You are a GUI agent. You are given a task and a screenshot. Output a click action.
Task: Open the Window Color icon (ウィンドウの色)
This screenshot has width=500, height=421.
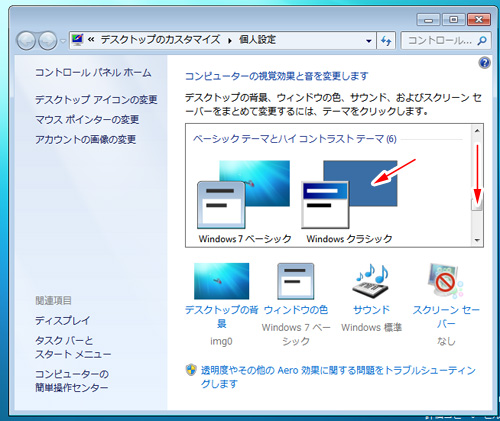coord(296,281)
